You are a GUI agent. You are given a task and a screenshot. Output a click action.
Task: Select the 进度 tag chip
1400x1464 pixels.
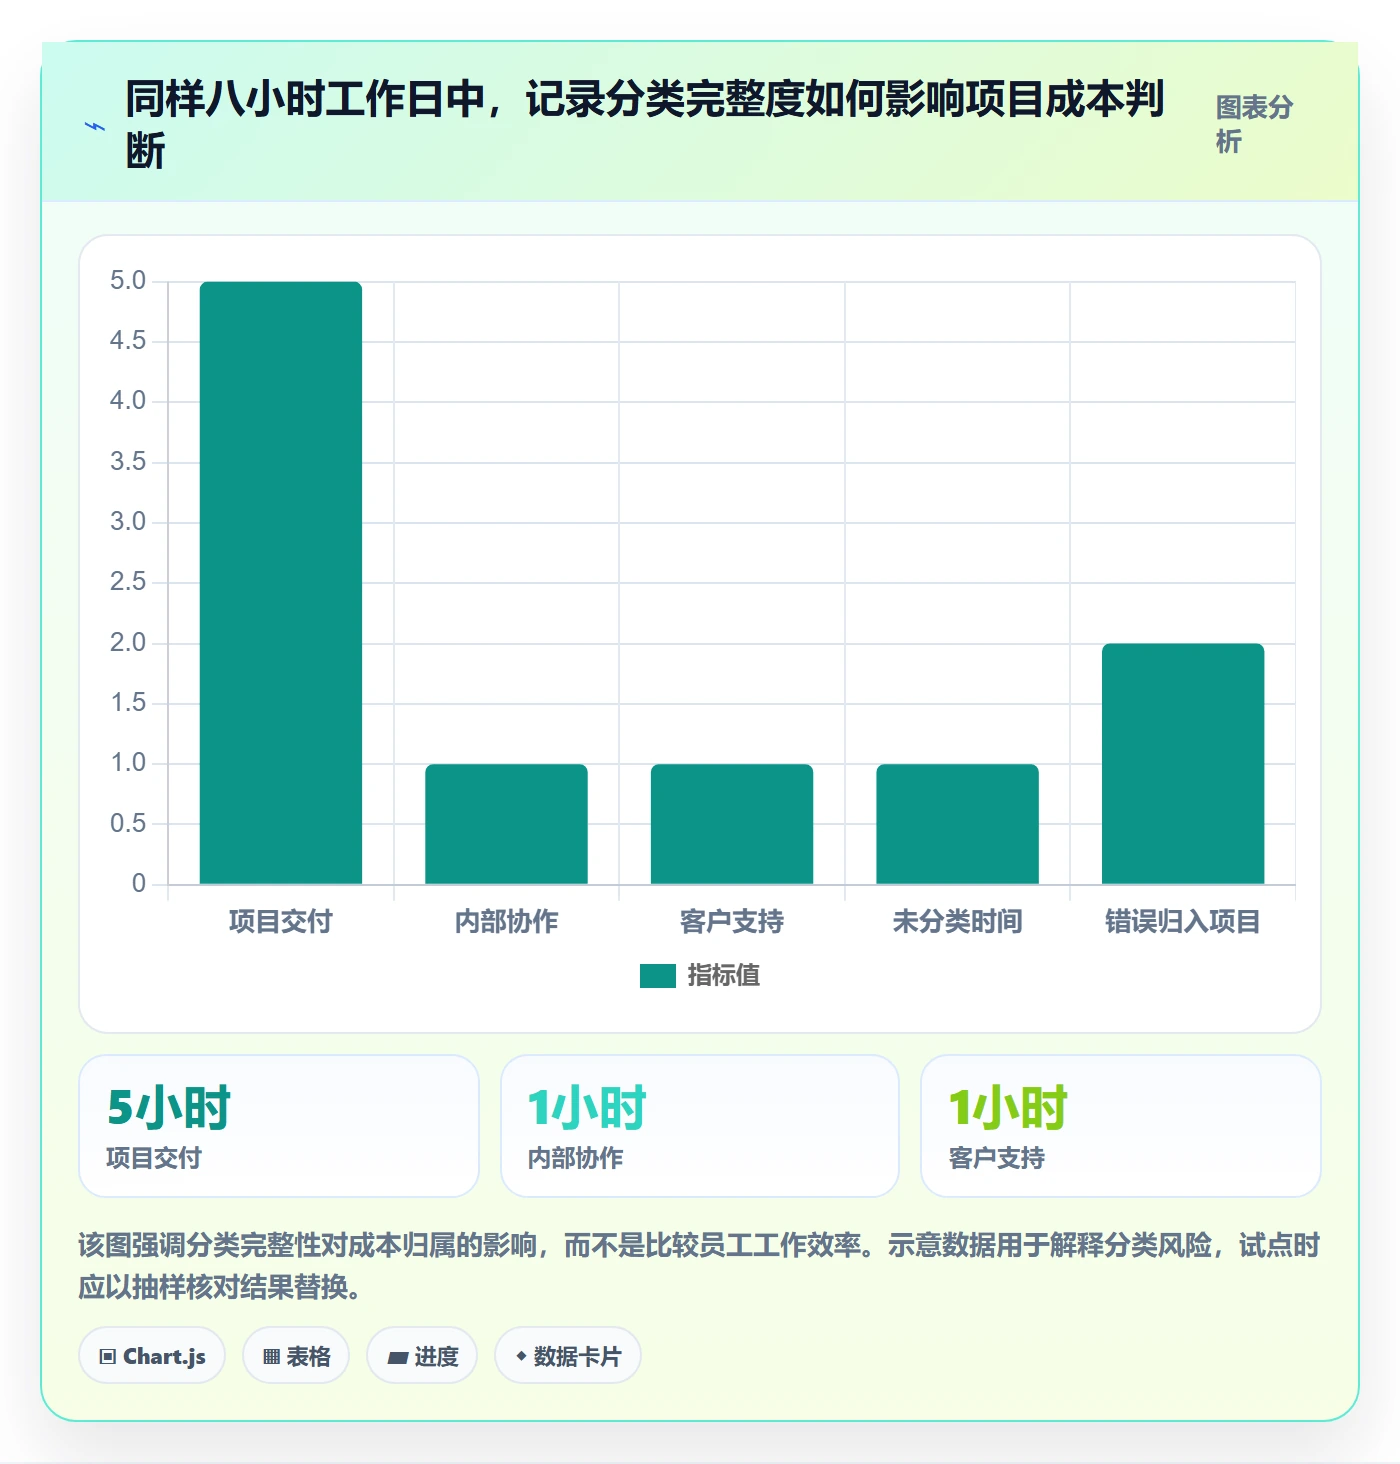422,1356
